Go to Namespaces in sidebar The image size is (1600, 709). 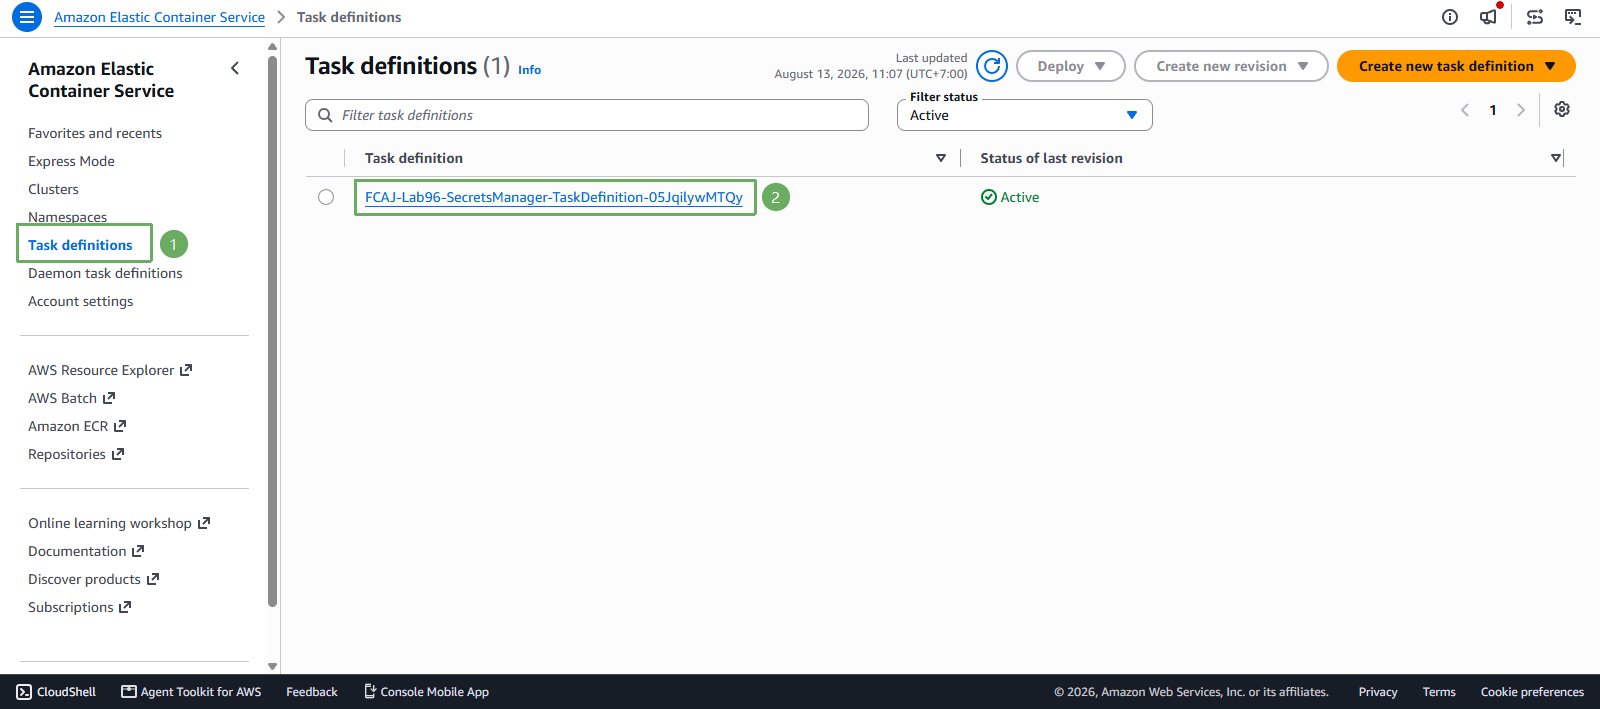point(67,217)
